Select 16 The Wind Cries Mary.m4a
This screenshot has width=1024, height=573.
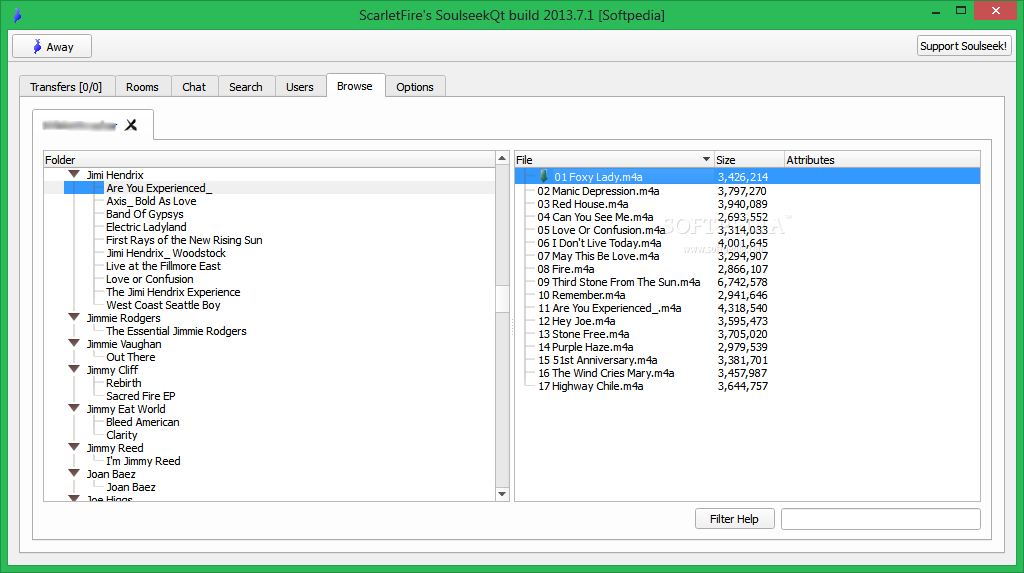tap(606, 373)
